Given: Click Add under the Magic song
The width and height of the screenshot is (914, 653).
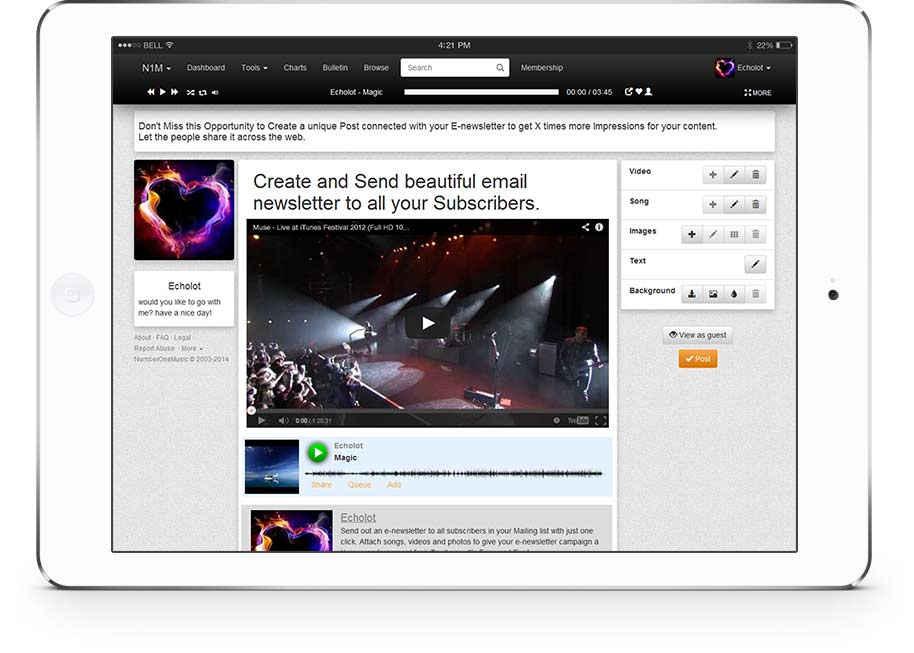Looking at the screenshot, I should pyautogui.click(x=394, y=485).
